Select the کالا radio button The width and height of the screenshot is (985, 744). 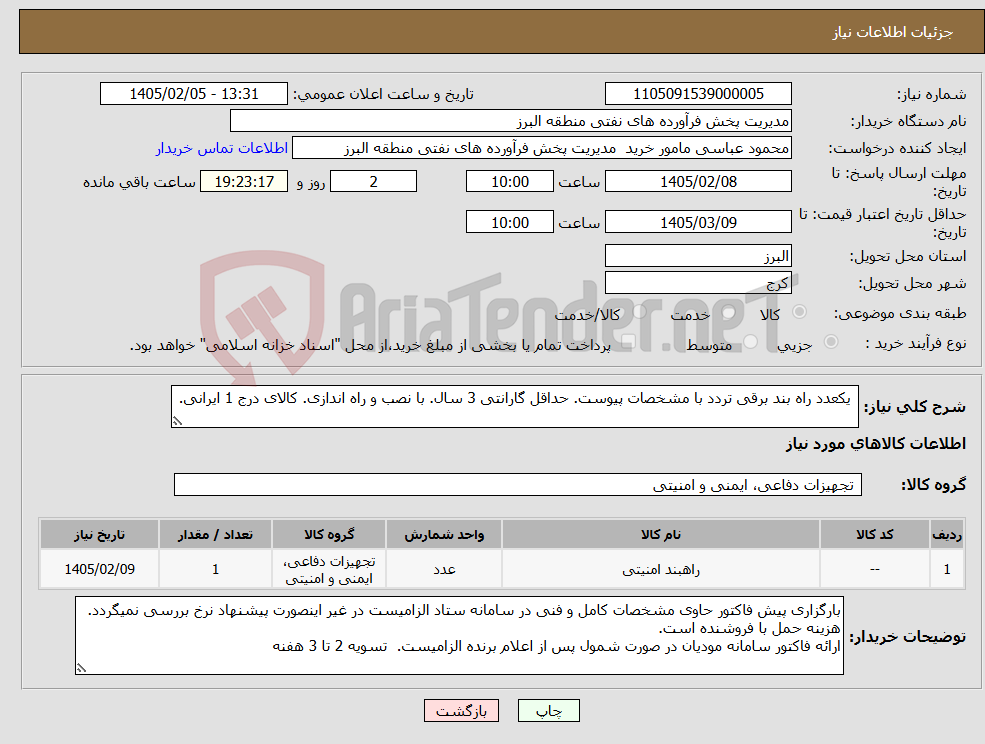[x=800, y=312]
